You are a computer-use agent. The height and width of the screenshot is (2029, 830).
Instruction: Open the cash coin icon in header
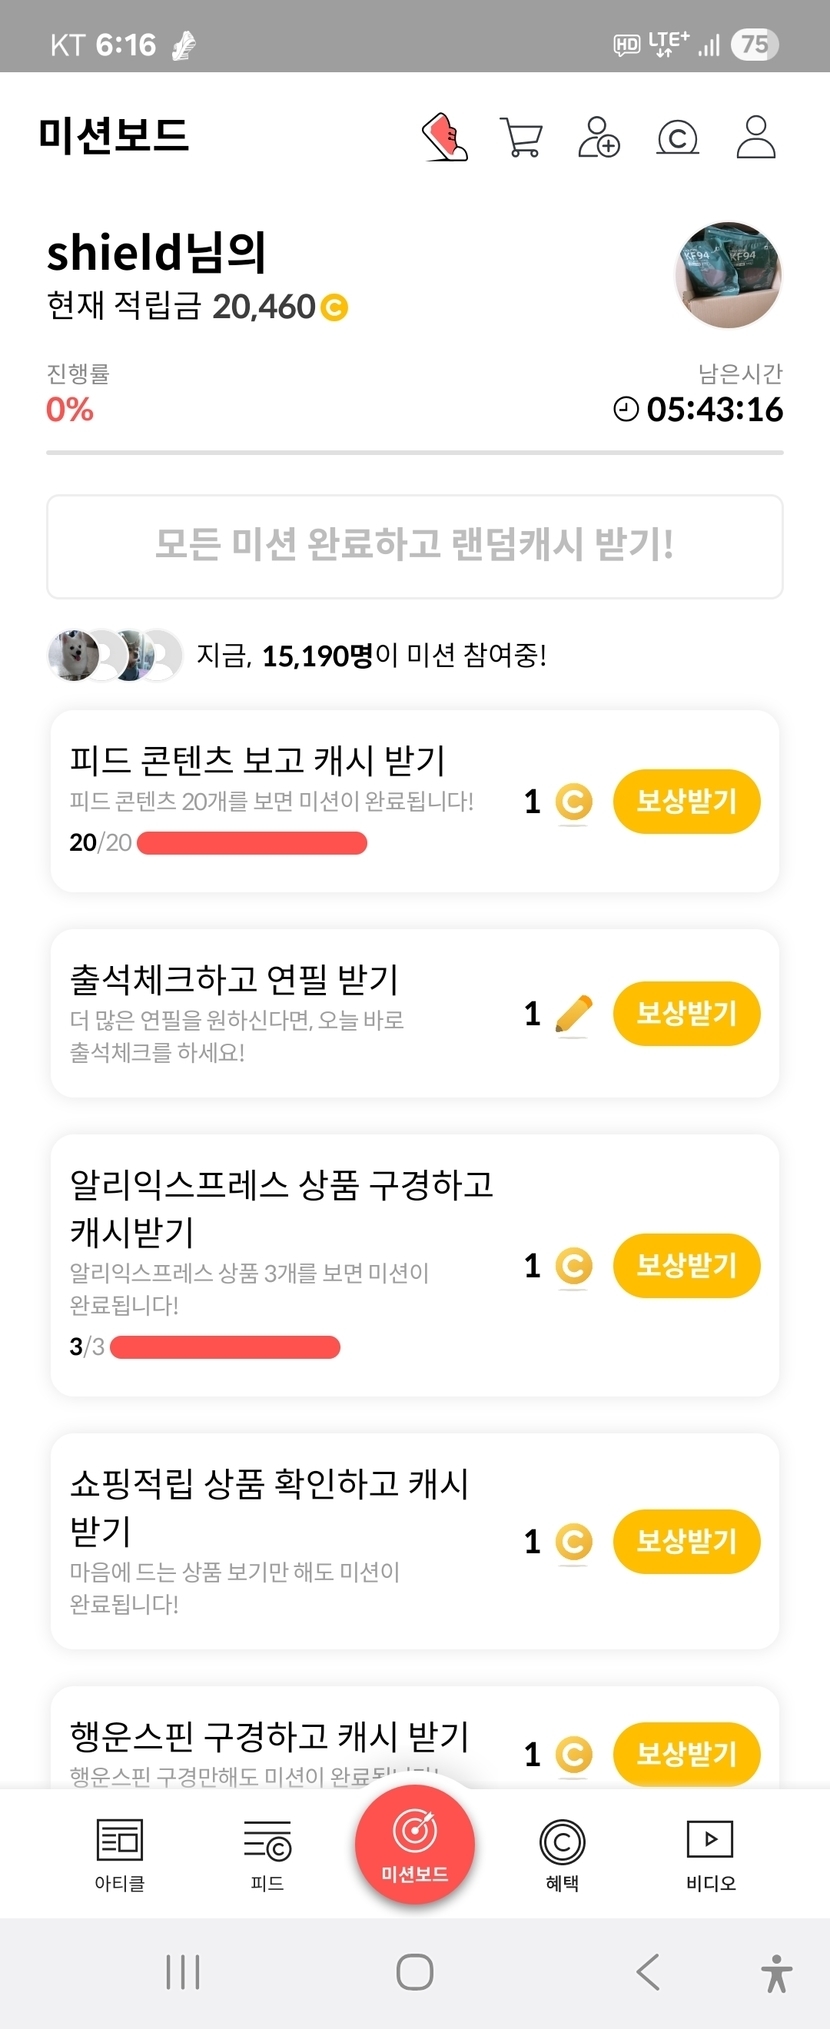[677, 137]
